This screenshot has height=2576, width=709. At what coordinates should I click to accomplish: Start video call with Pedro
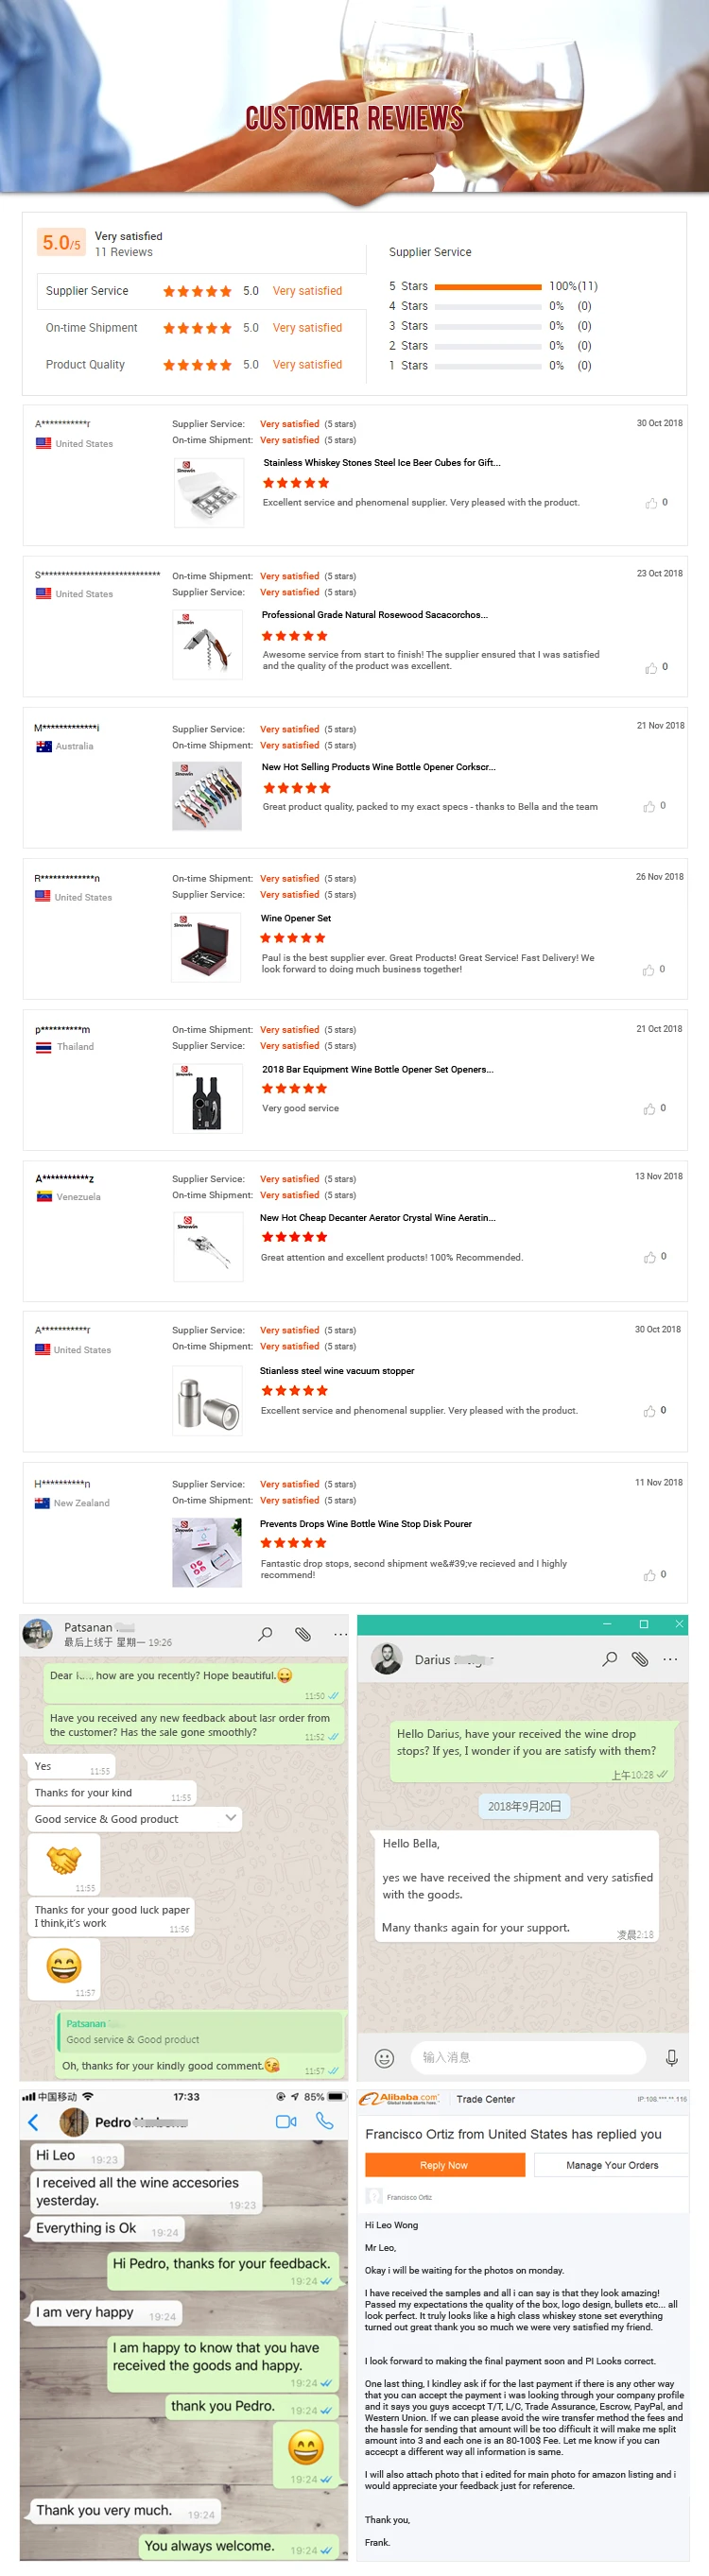(286, 2122)
